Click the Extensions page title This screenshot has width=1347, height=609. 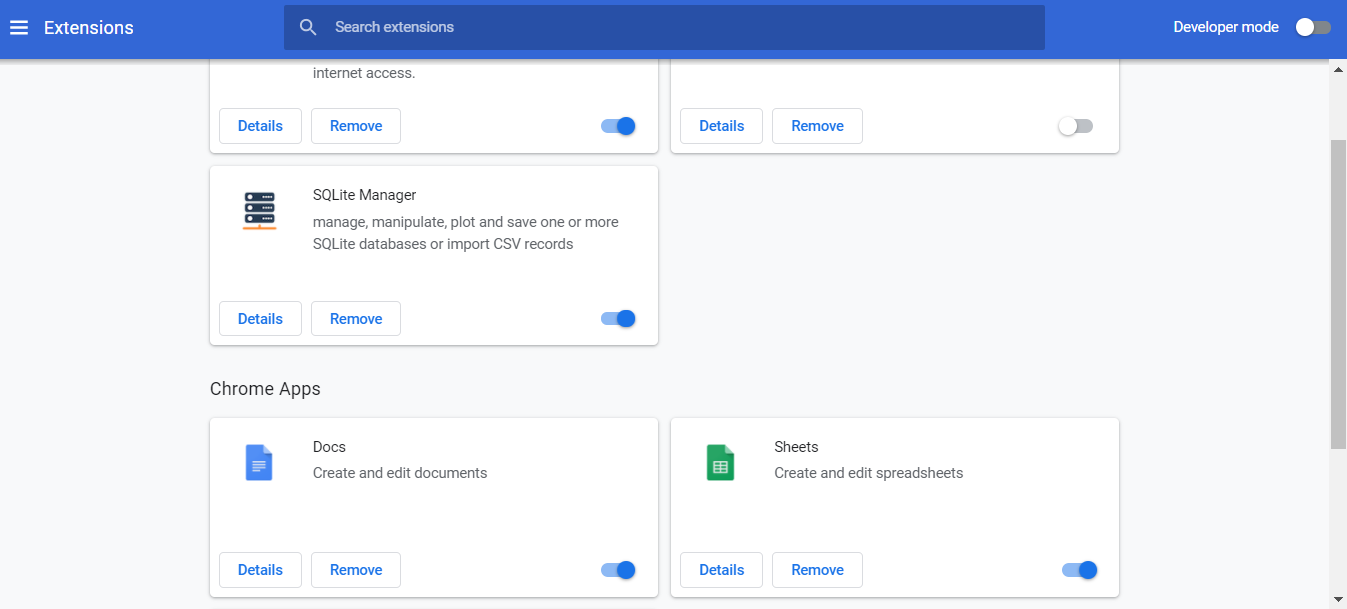pos(89,28)
